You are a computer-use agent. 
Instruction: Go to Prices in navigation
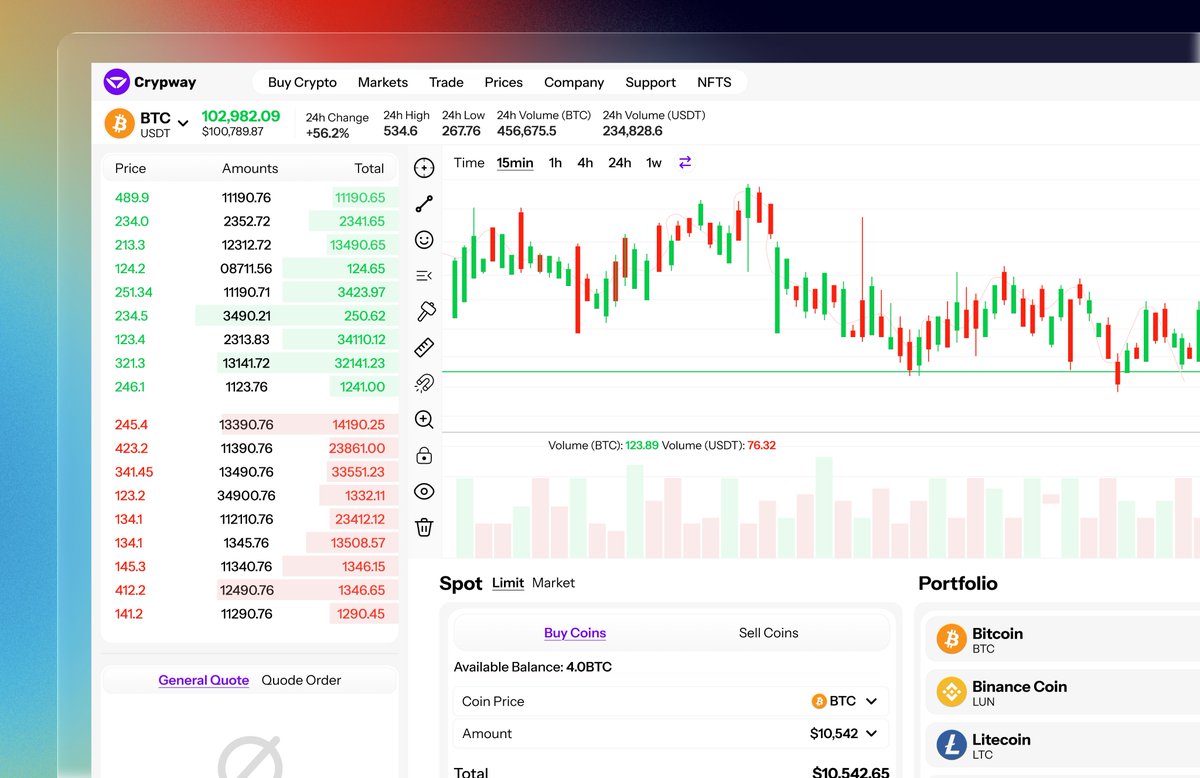(x=504, y=82)
